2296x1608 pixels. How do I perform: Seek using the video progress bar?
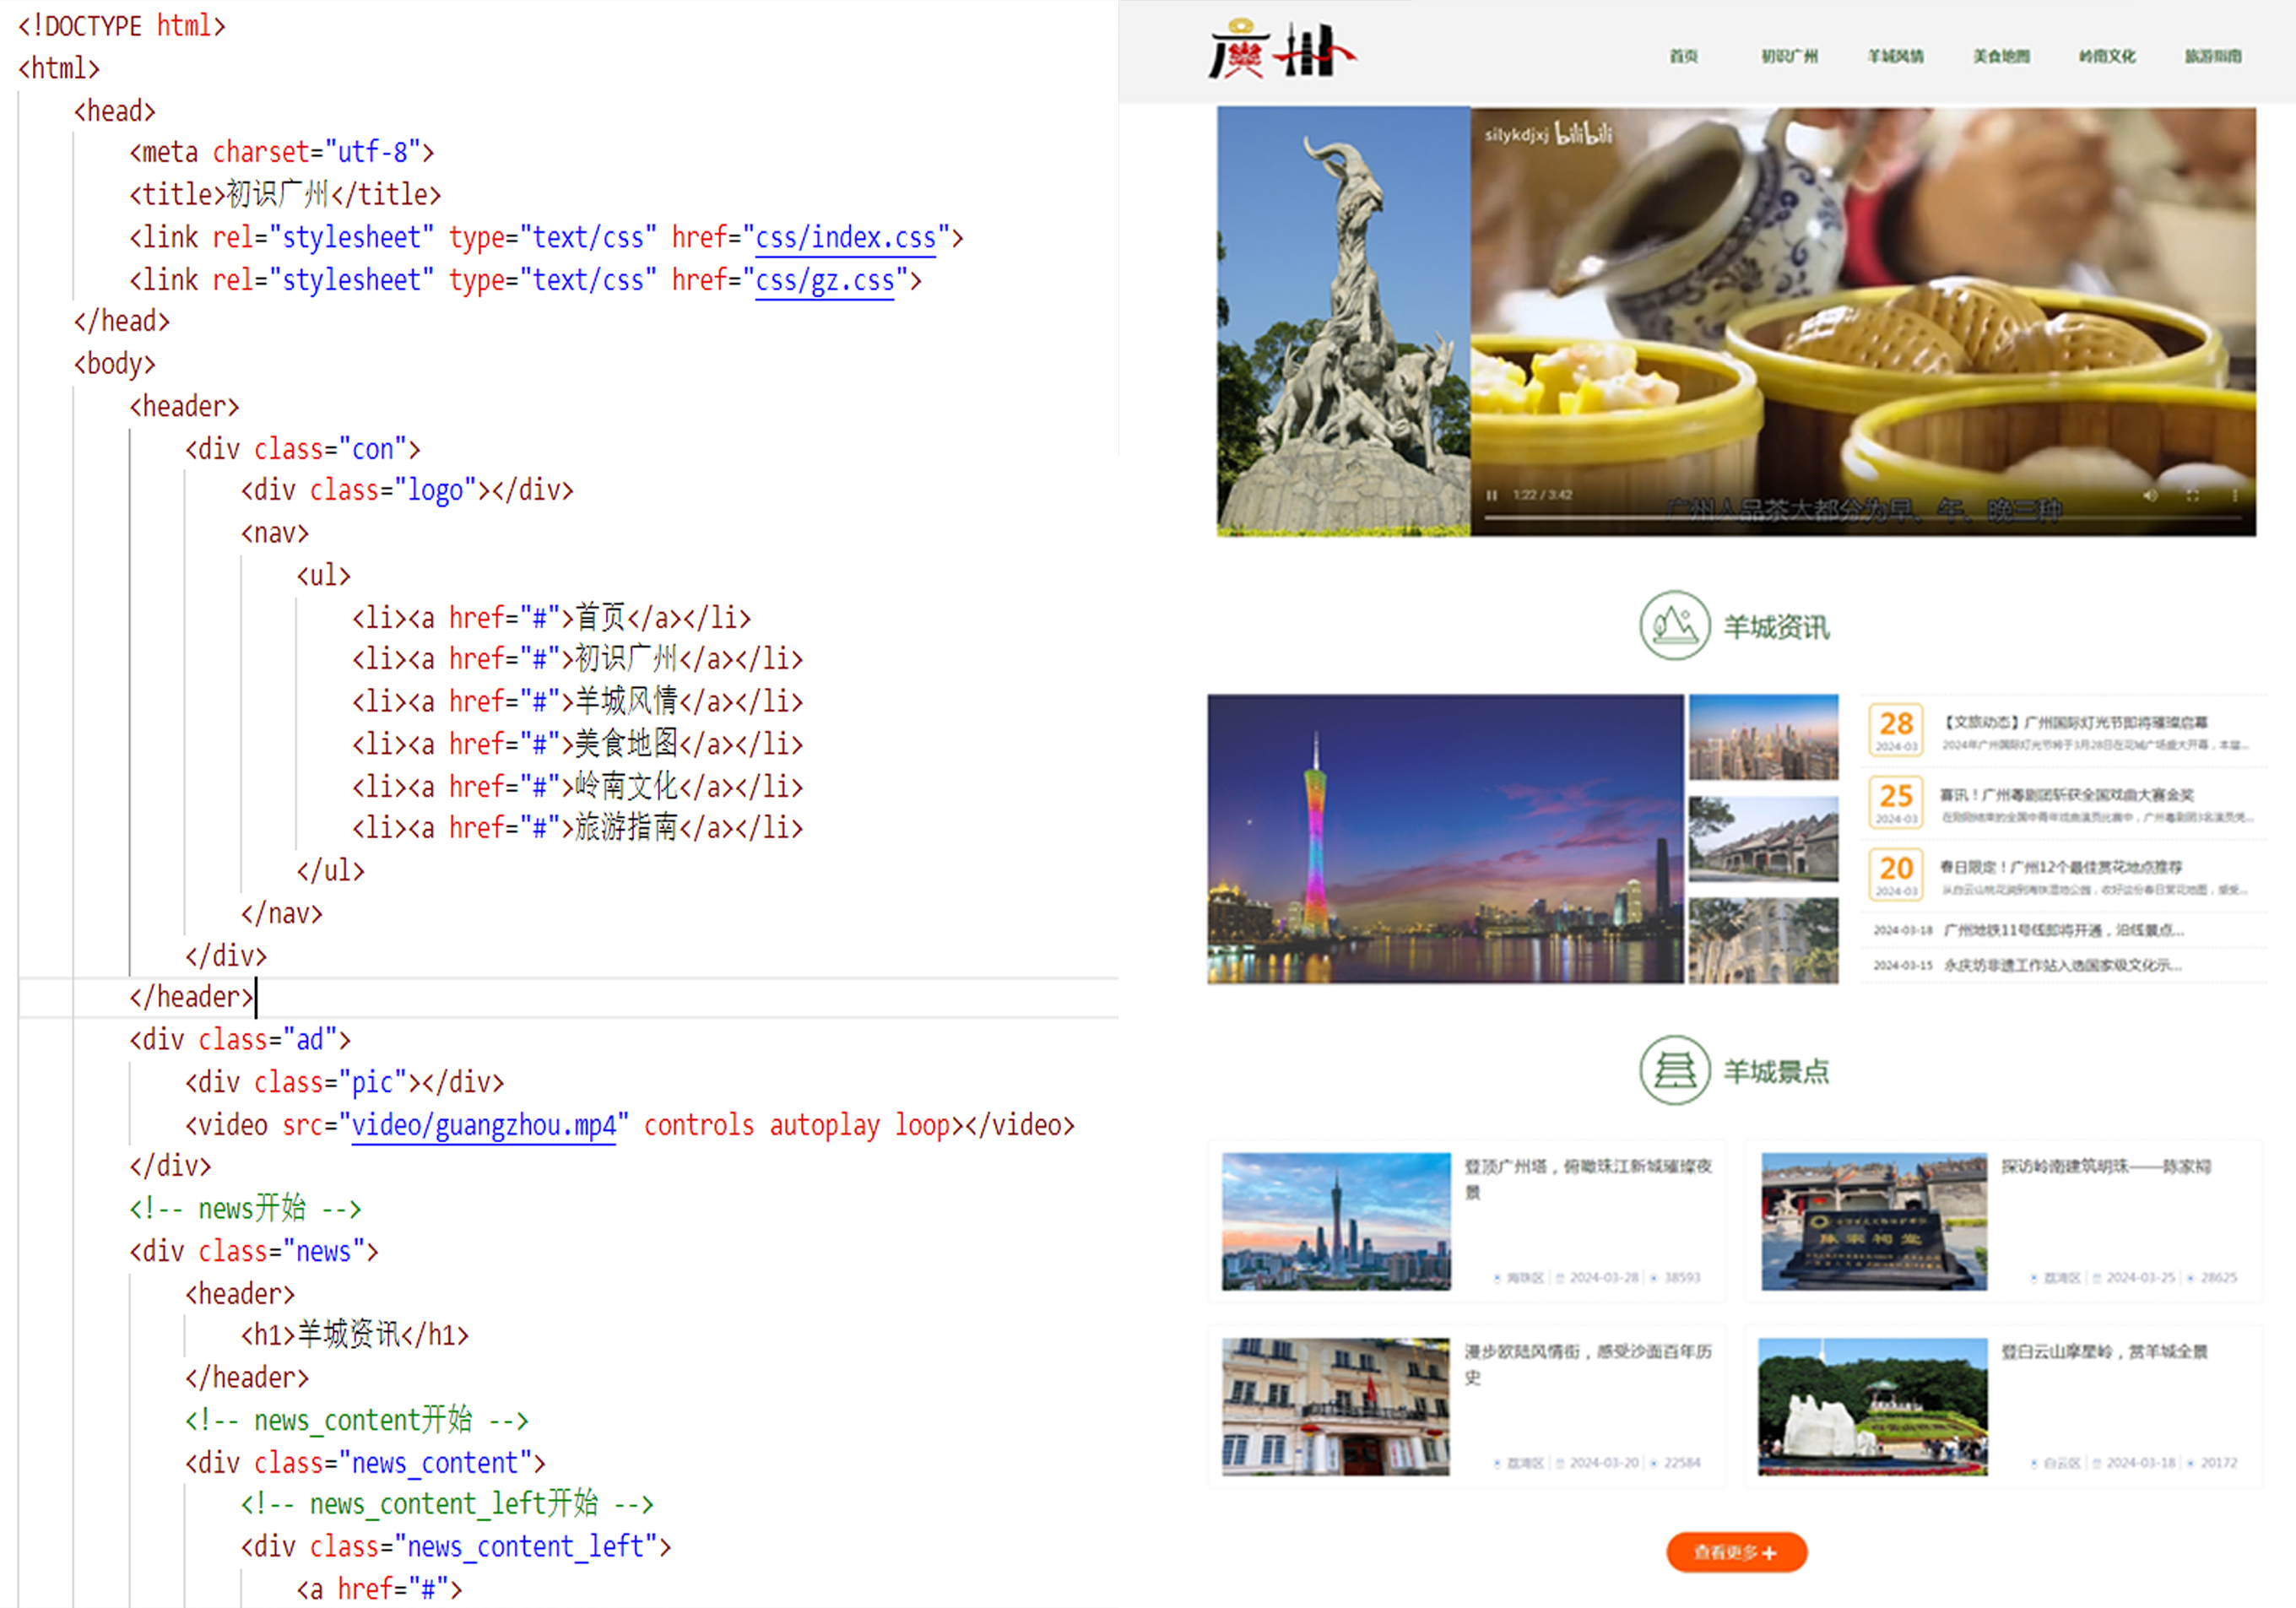1862,517
